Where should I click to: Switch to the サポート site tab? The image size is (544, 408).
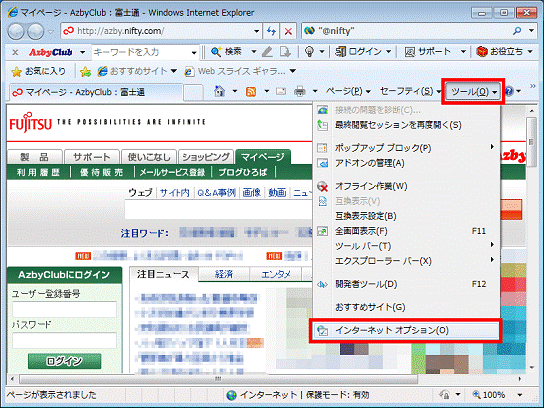(92, 157)
